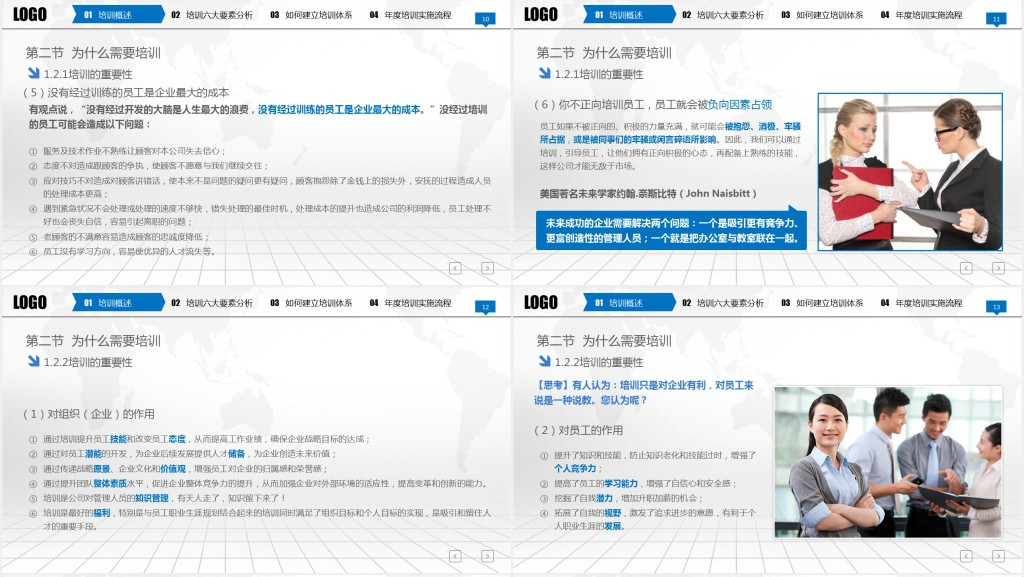Click the previous-slide arrow on slide 12
This screenshot has width=1024, height=577.
(455, 556)
